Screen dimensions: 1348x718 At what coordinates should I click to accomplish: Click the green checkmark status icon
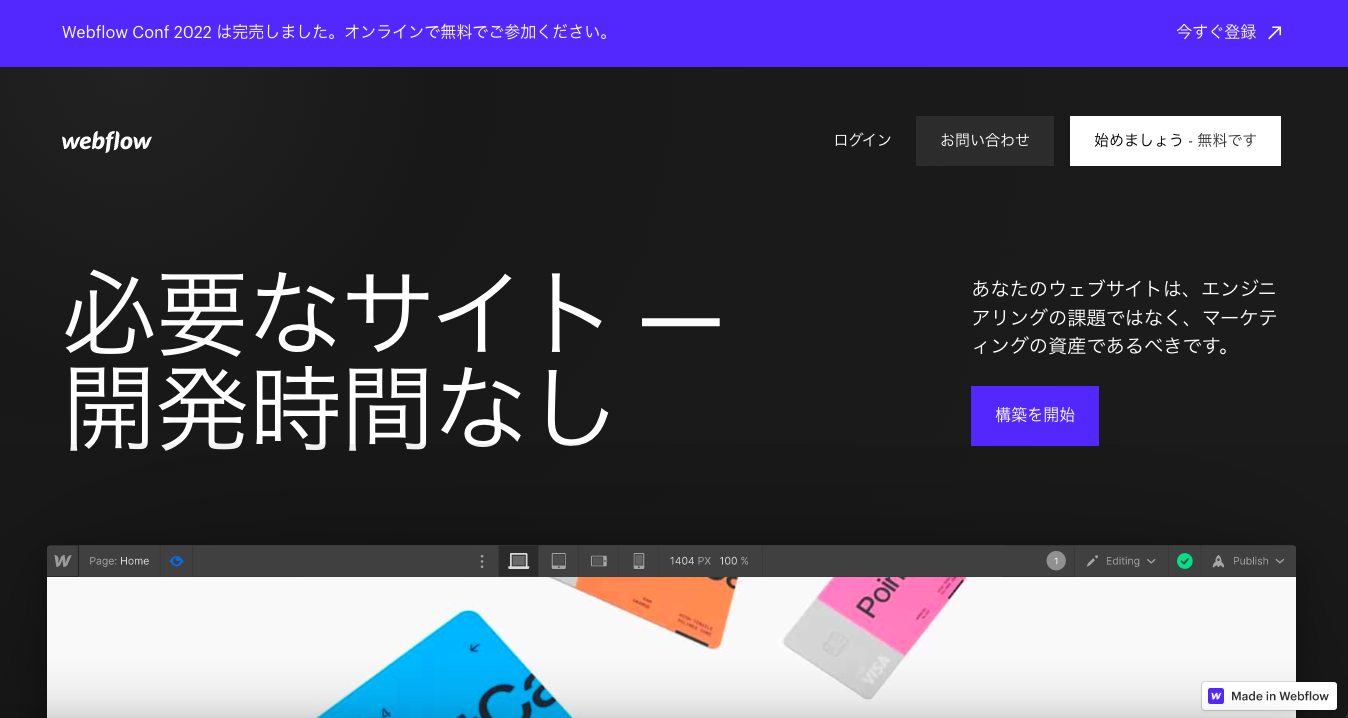1185,561
